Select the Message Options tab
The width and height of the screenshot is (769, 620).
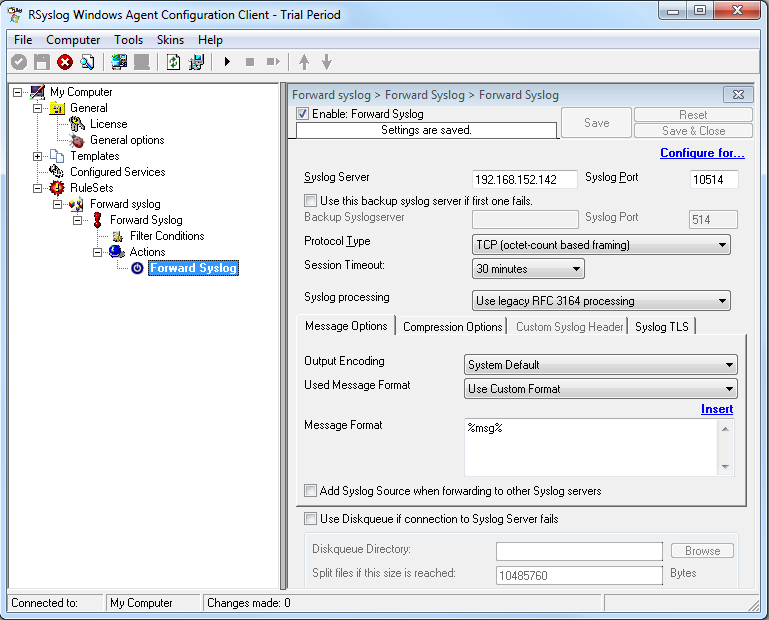[346, 326]
